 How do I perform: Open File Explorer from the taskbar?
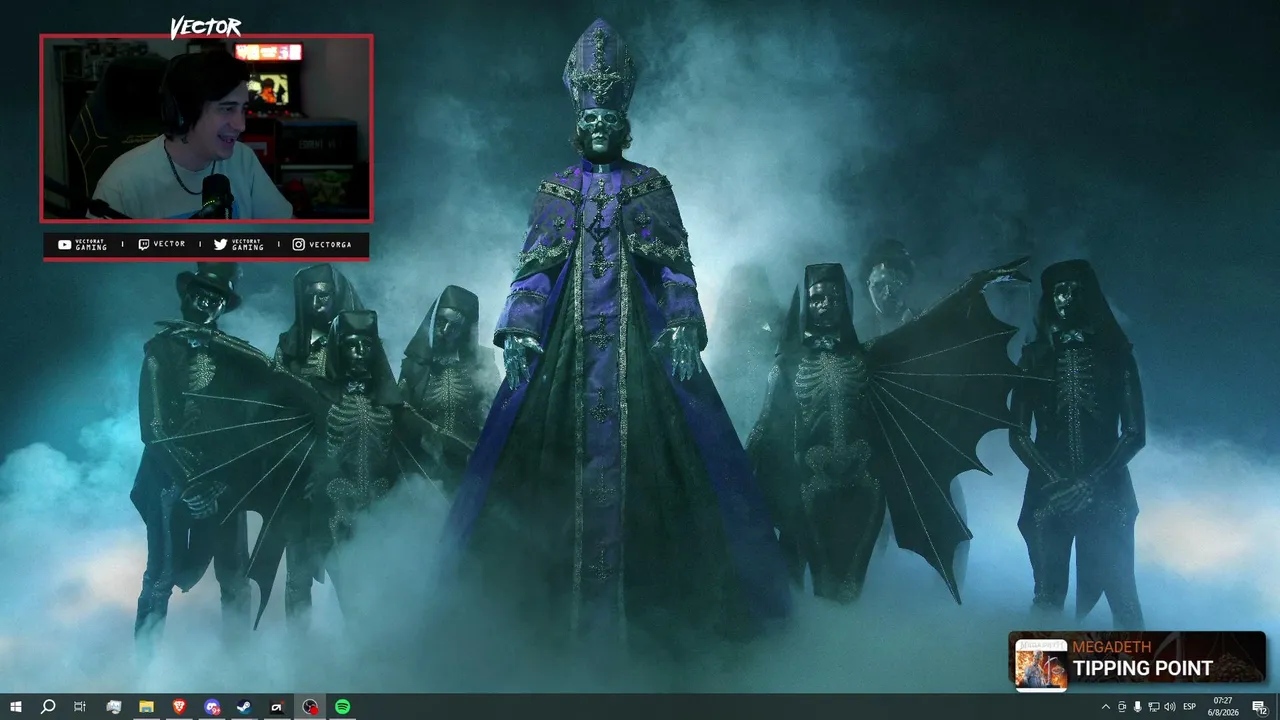pos(146,707)
